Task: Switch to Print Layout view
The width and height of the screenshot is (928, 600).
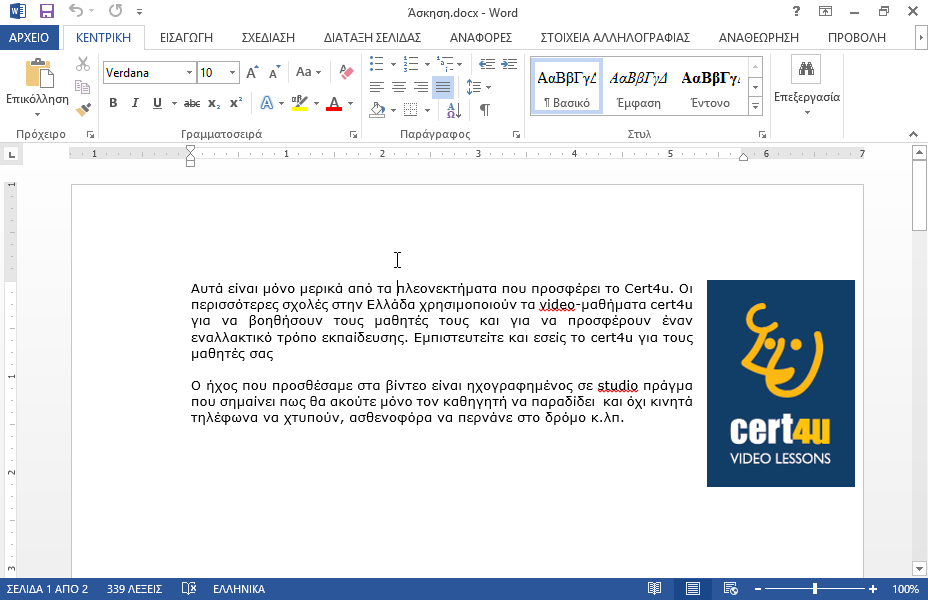Action: (692, 589)
